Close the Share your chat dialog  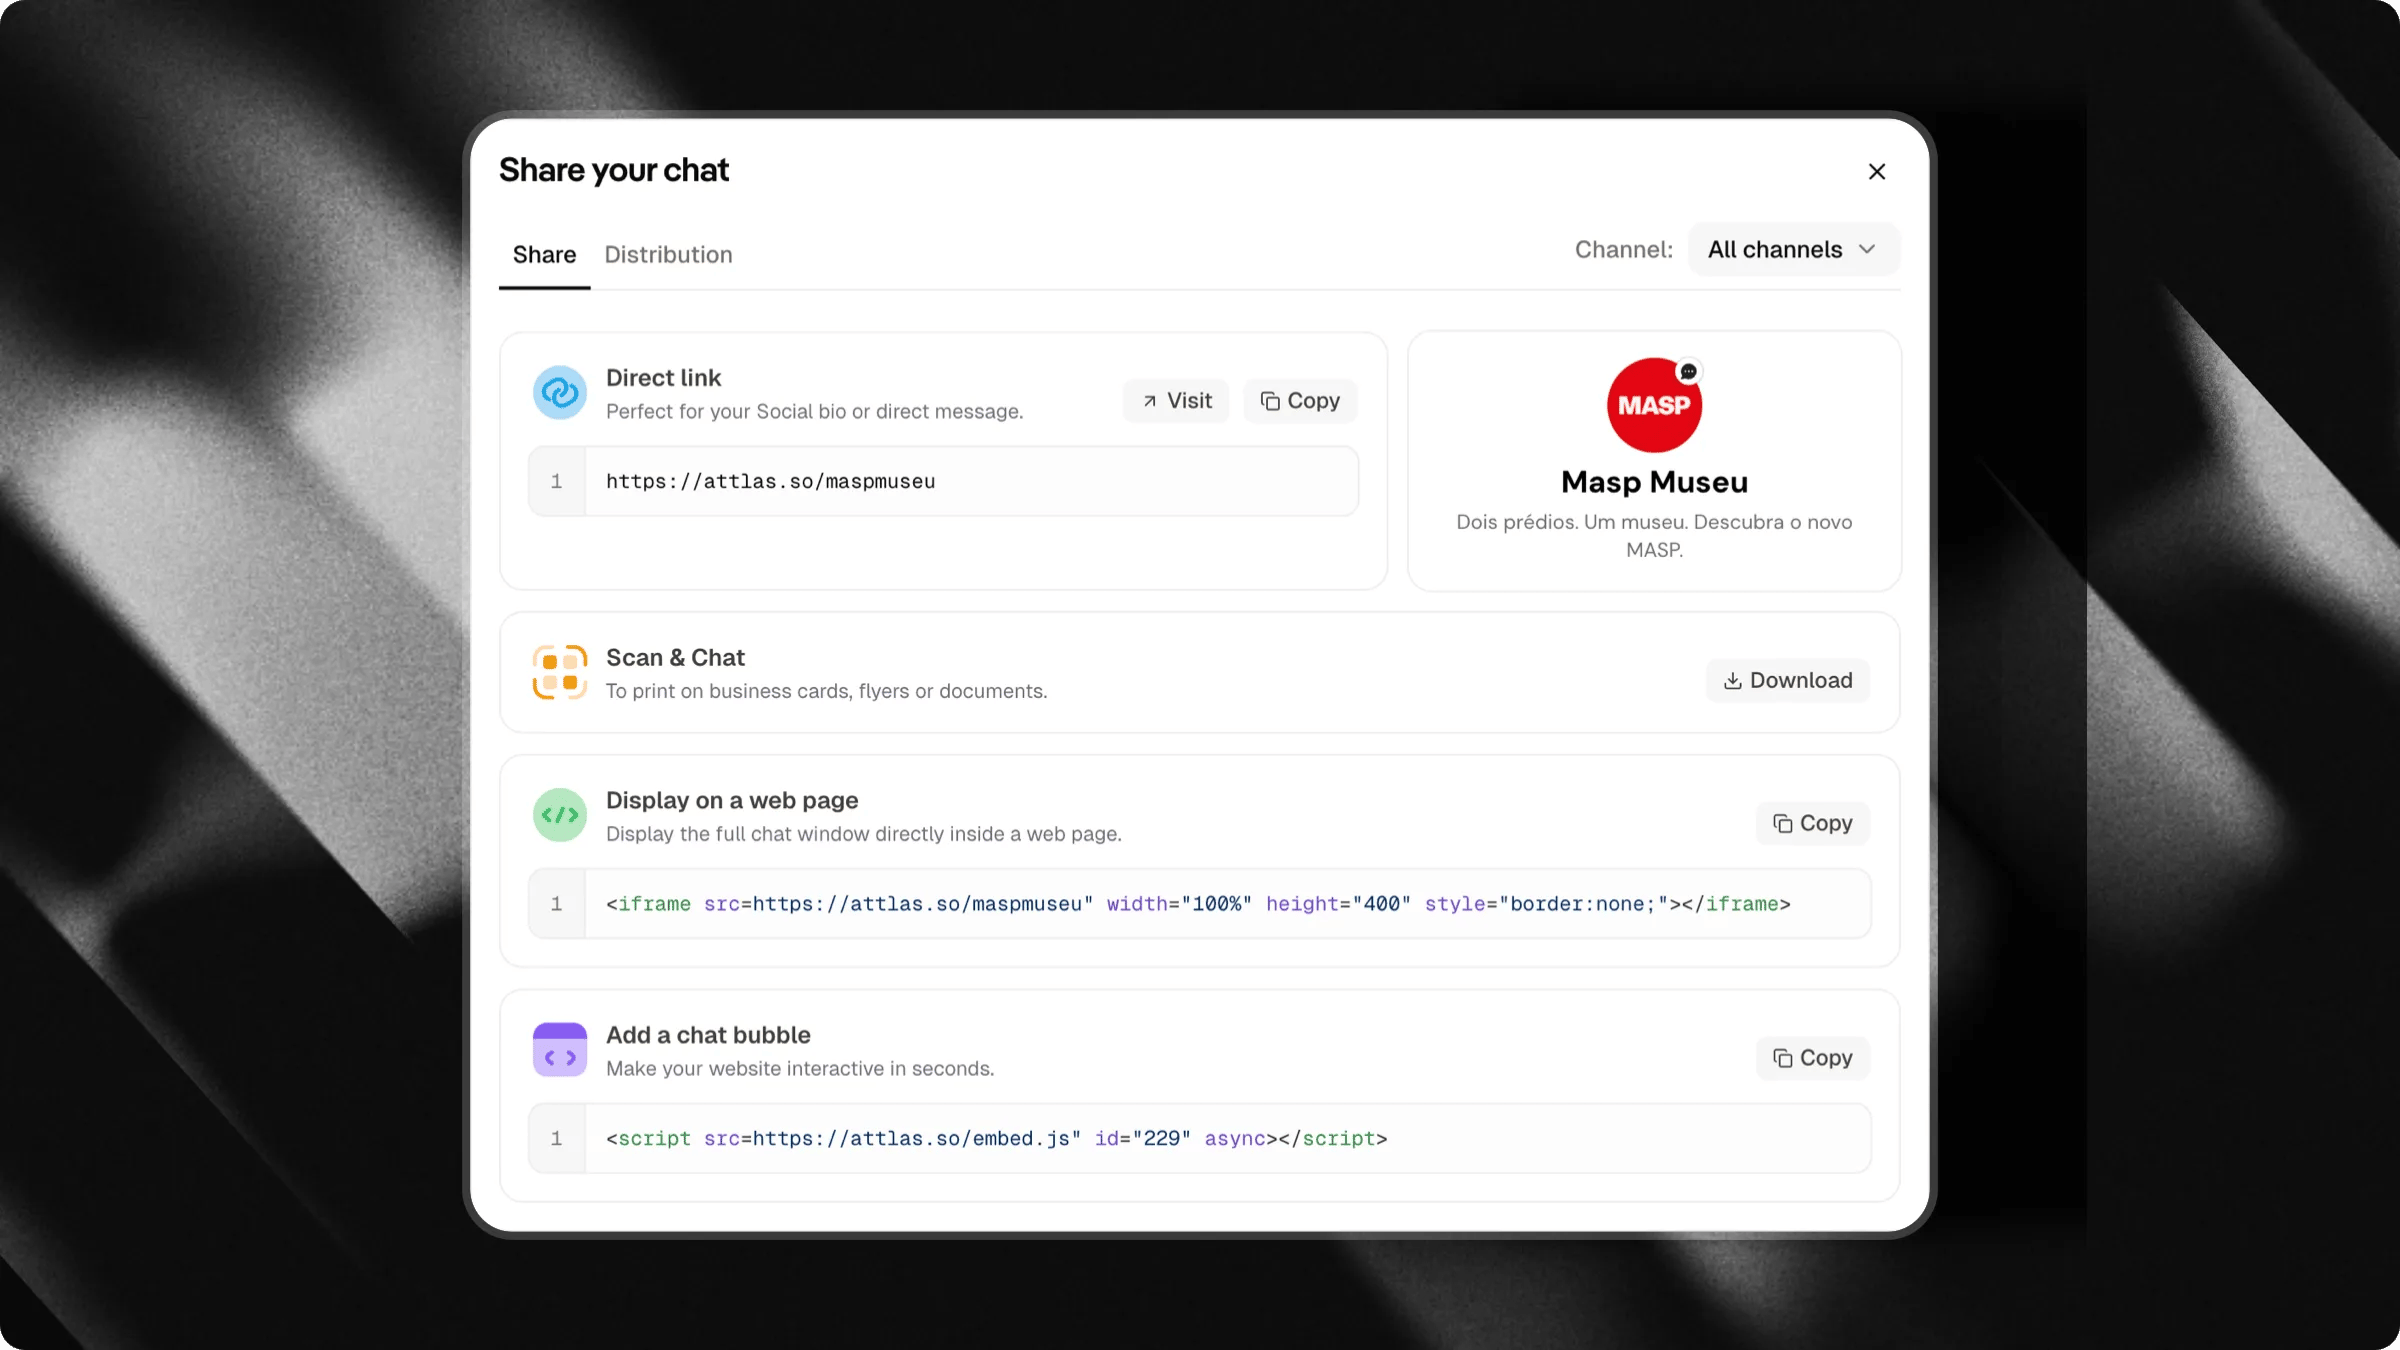point(1877,172)
